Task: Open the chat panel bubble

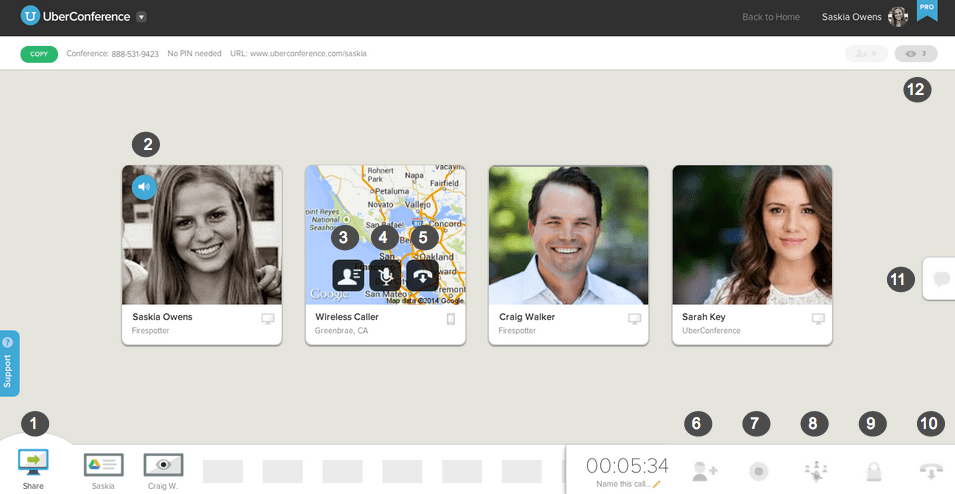Action: [x=941, y=279]
